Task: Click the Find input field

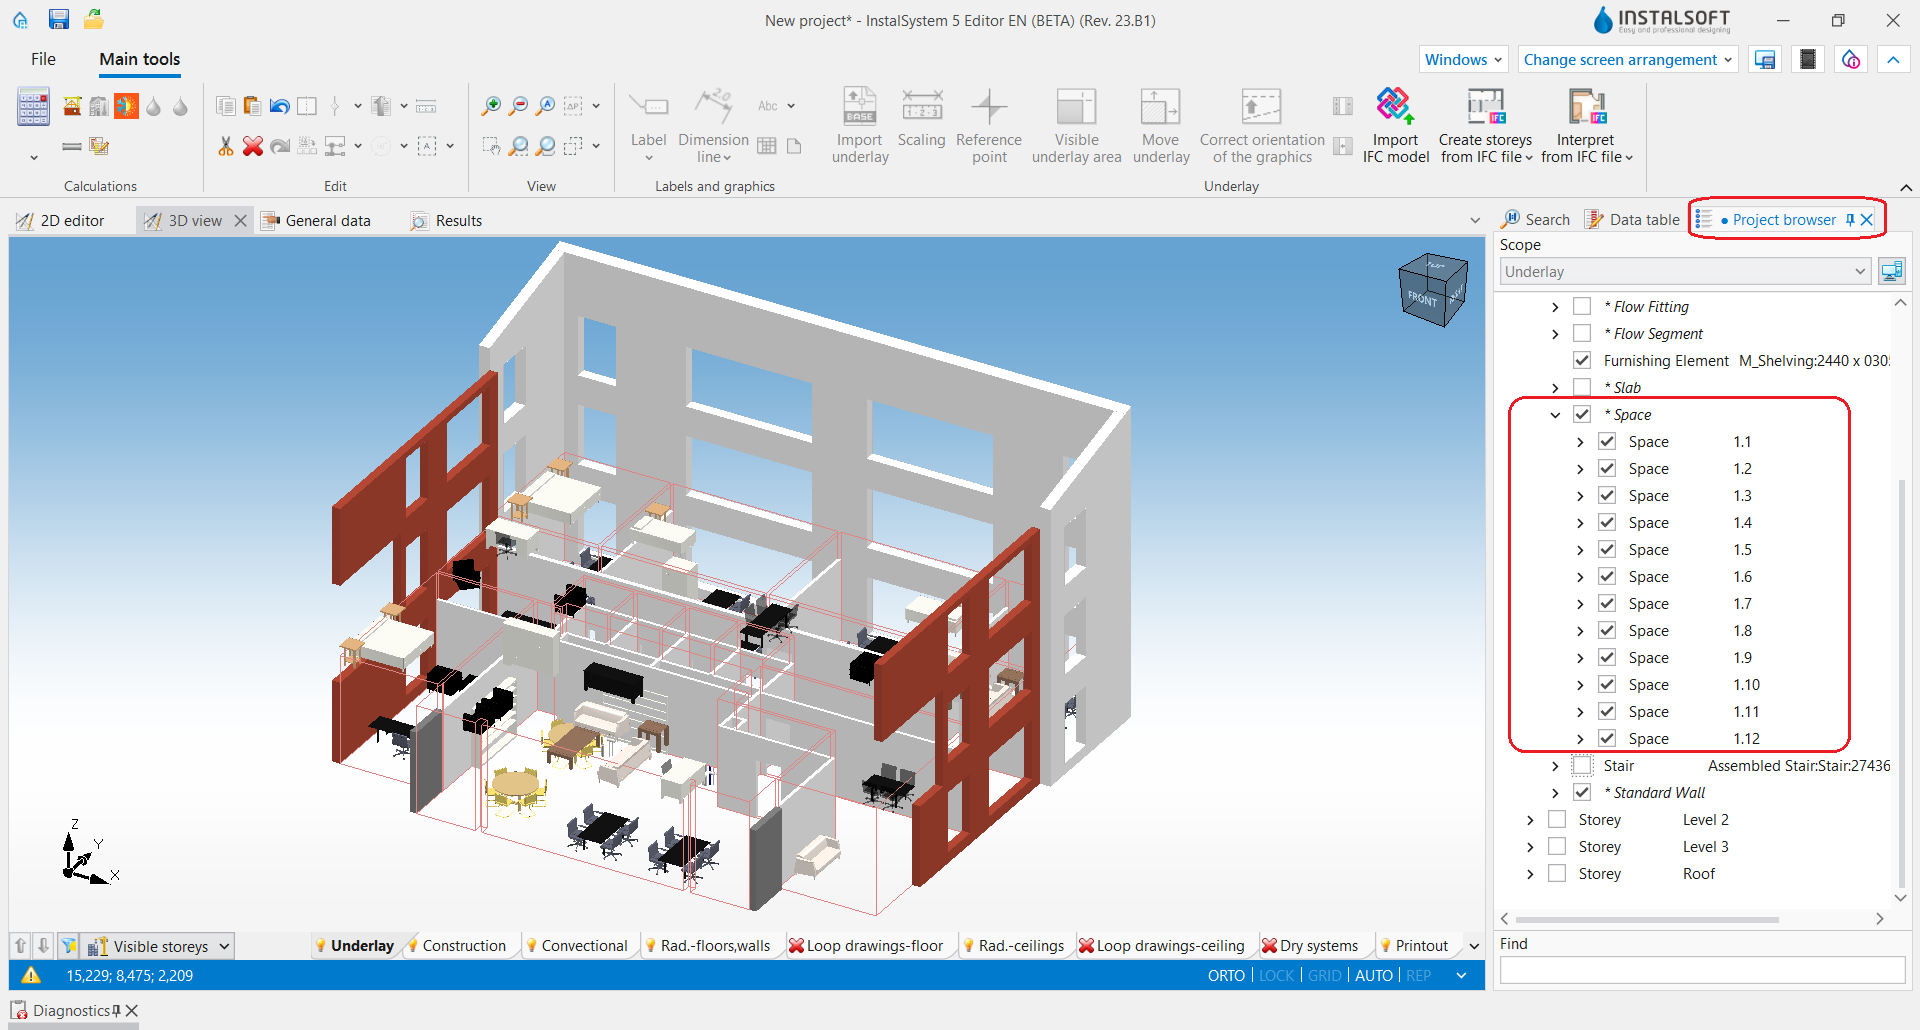Action: [x=1702, y=970]
